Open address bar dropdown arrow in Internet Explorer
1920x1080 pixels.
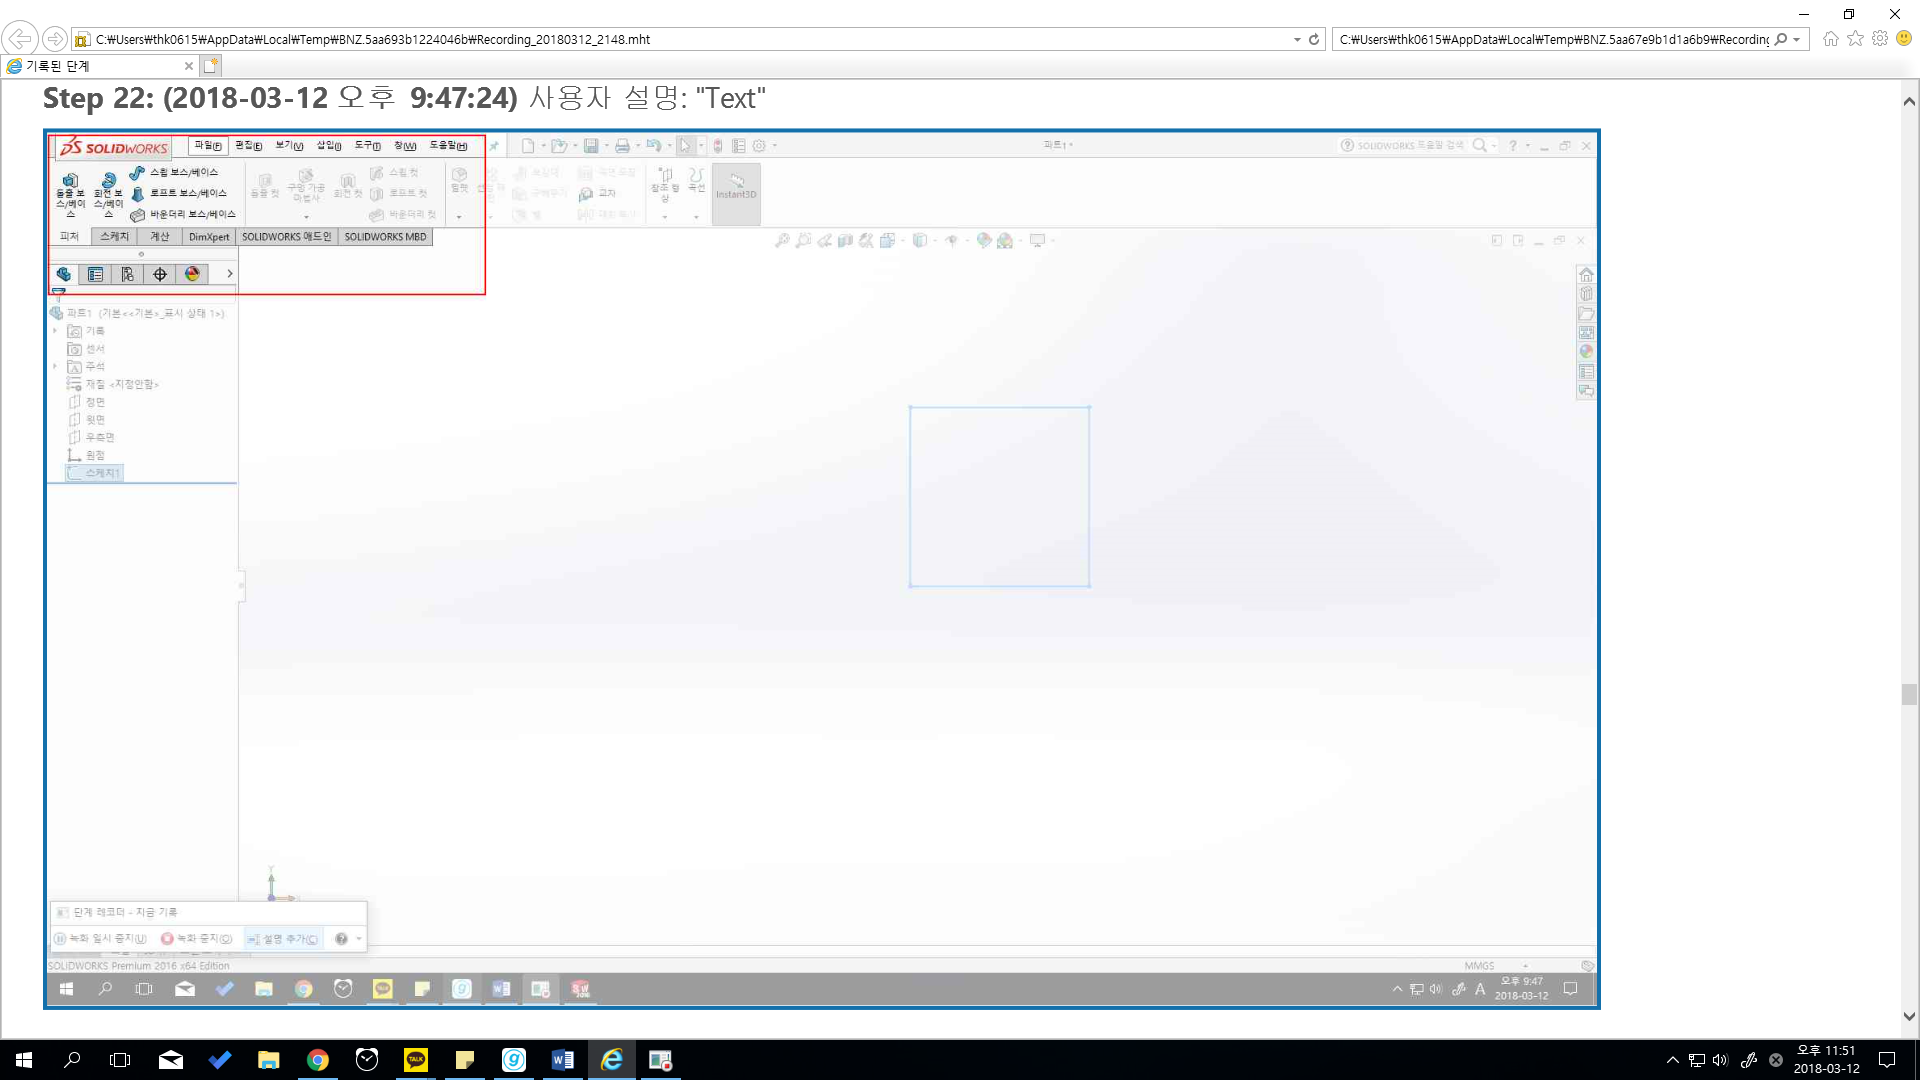(x=1297, y=40)
